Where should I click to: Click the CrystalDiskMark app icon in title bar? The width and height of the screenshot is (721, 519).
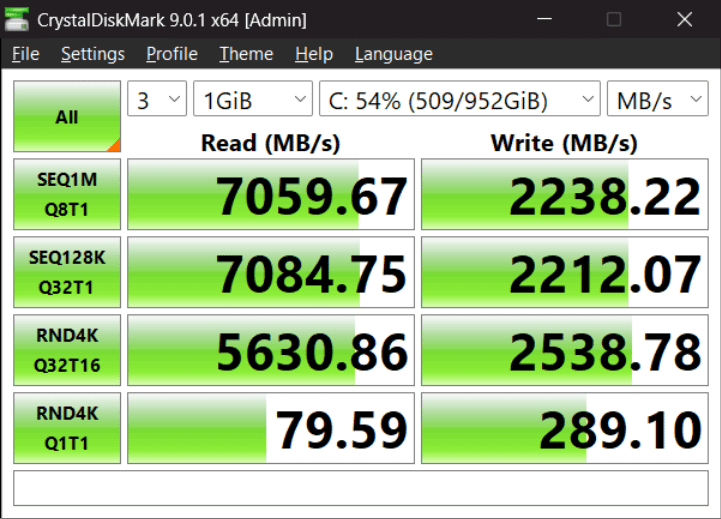click(x=17, y=19)
